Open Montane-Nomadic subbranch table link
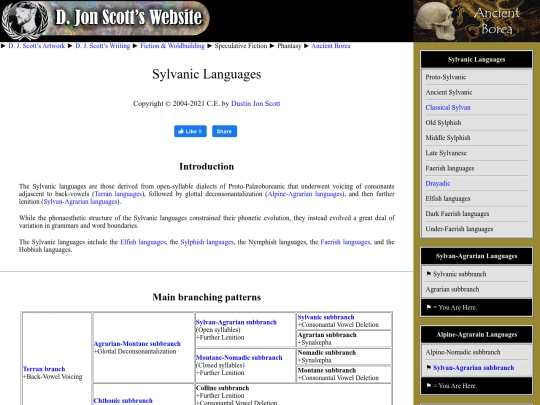The width and height of the screenshot is (540, 405). (239, 358)
